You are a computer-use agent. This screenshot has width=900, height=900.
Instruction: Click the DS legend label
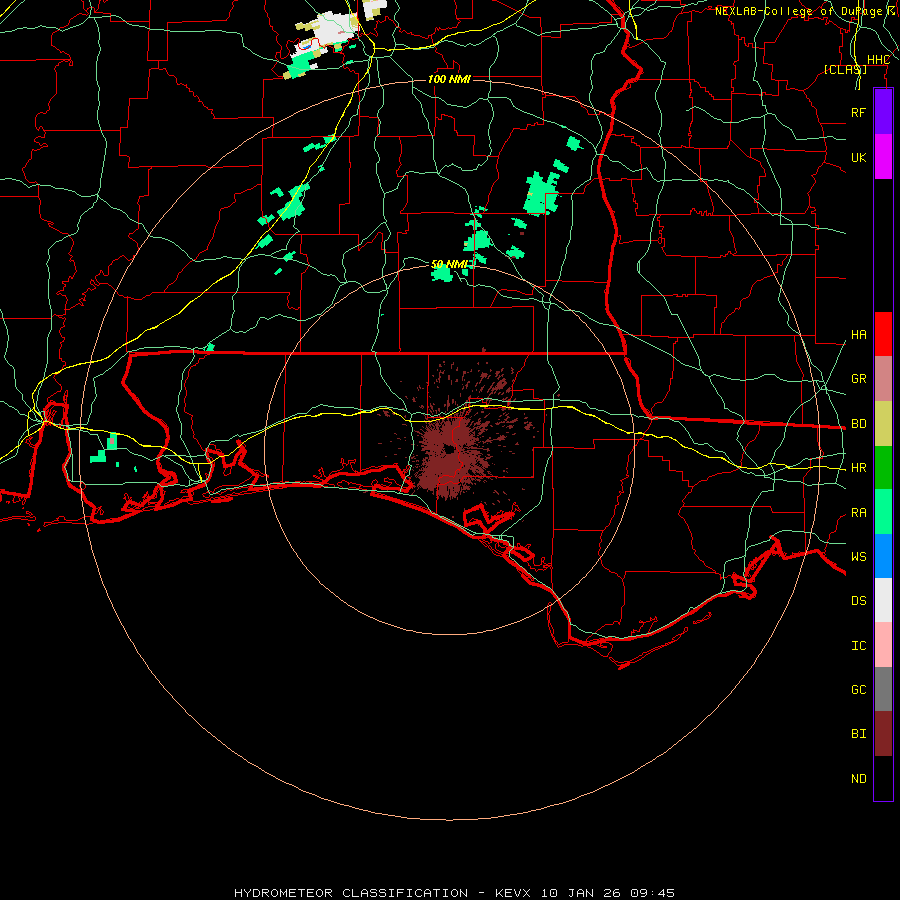point(858,601)
